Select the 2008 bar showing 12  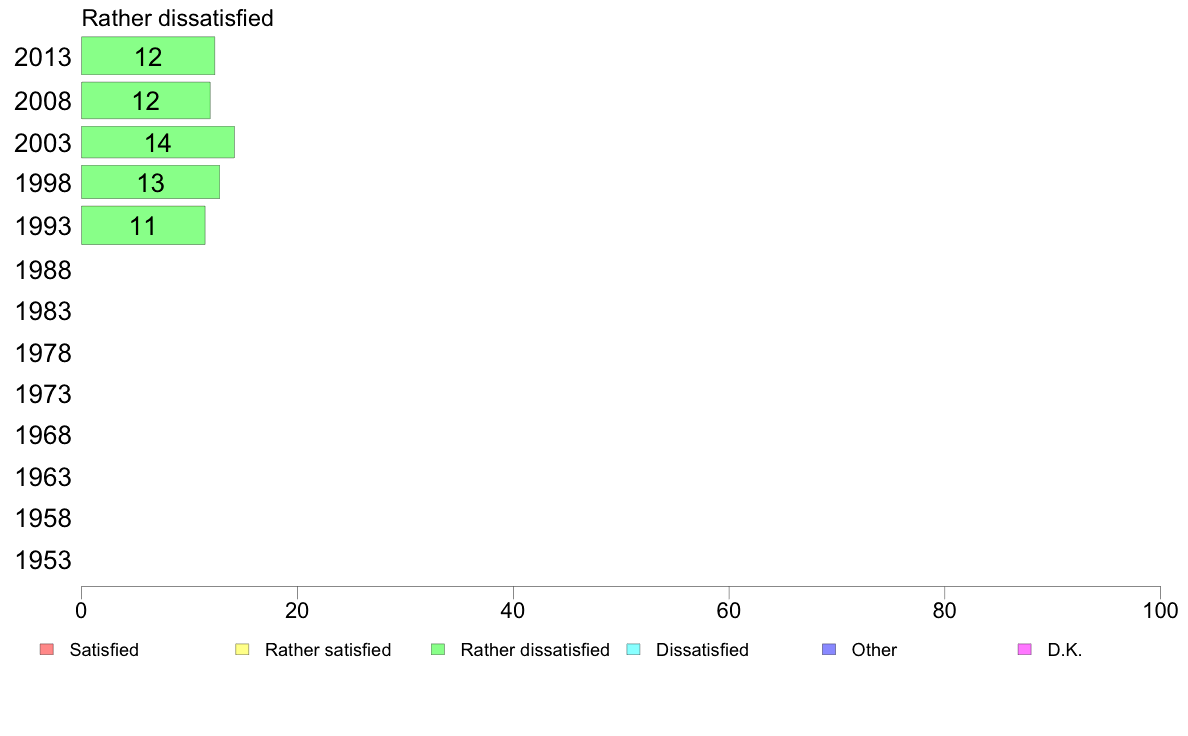coord(145,100)
